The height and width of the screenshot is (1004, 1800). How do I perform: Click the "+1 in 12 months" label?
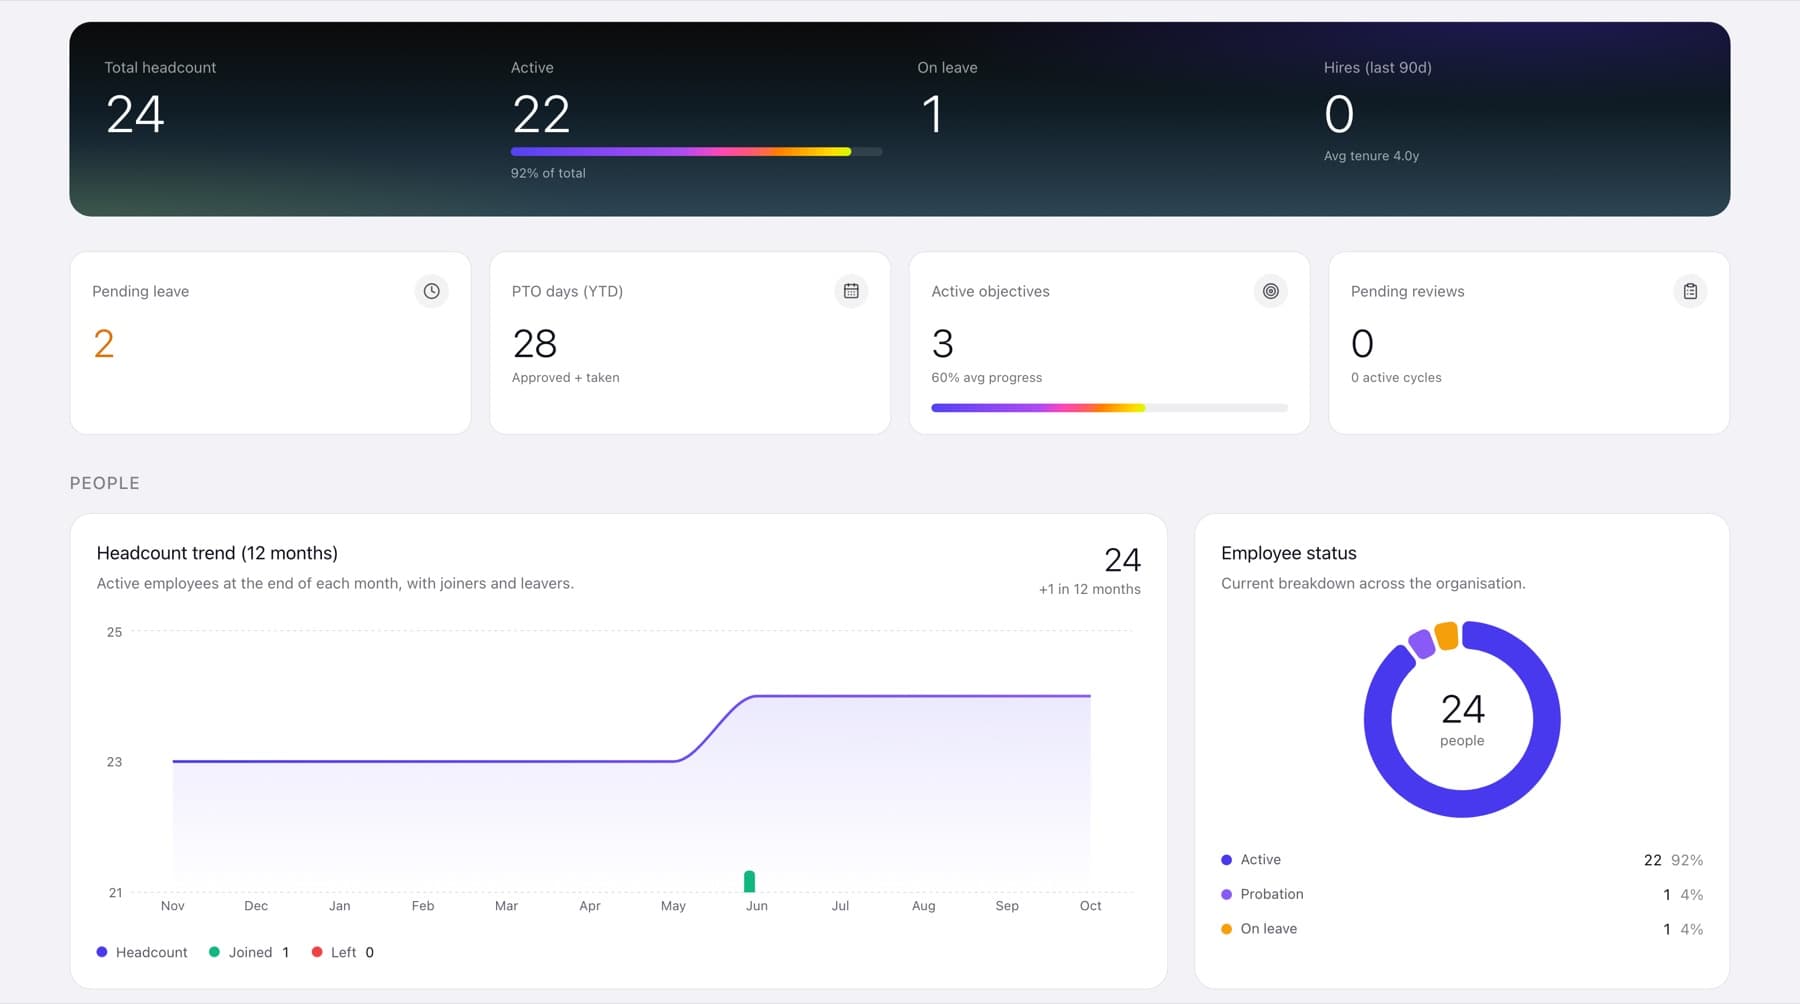tap(1090, 589)
